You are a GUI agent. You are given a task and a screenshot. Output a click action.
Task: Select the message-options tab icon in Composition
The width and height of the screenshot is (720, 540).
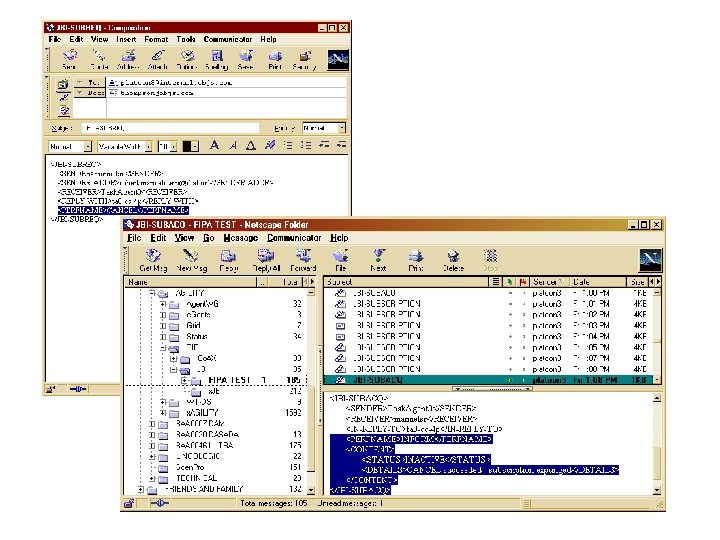64,110
